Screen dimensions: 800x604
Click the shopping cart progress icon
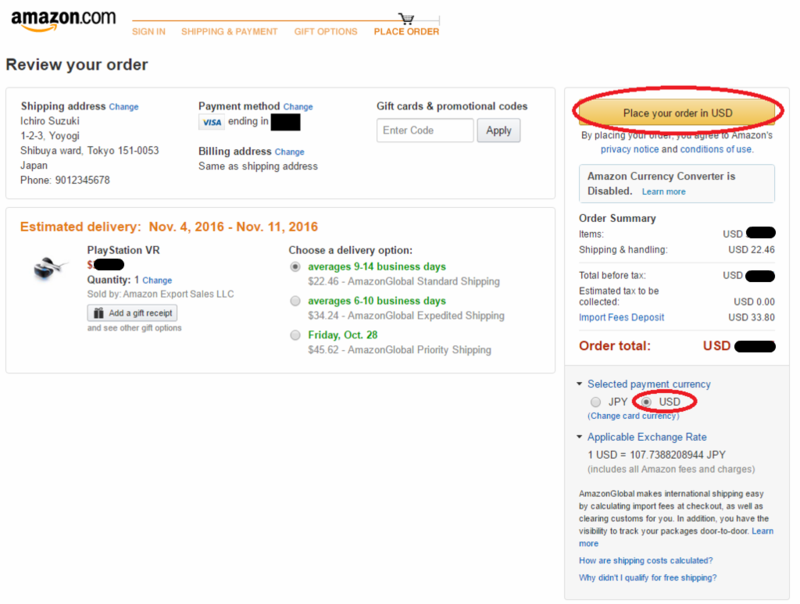point(407,19)
